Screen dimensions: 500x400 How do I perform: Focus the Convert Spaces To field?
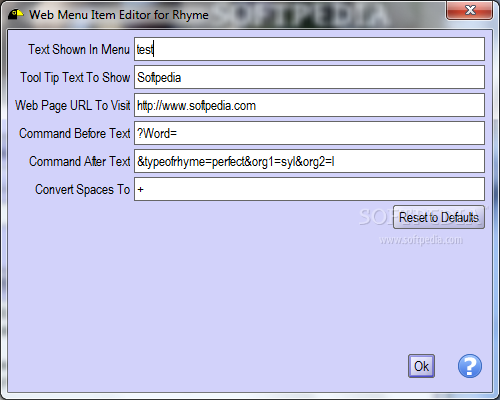click(309, 189)
